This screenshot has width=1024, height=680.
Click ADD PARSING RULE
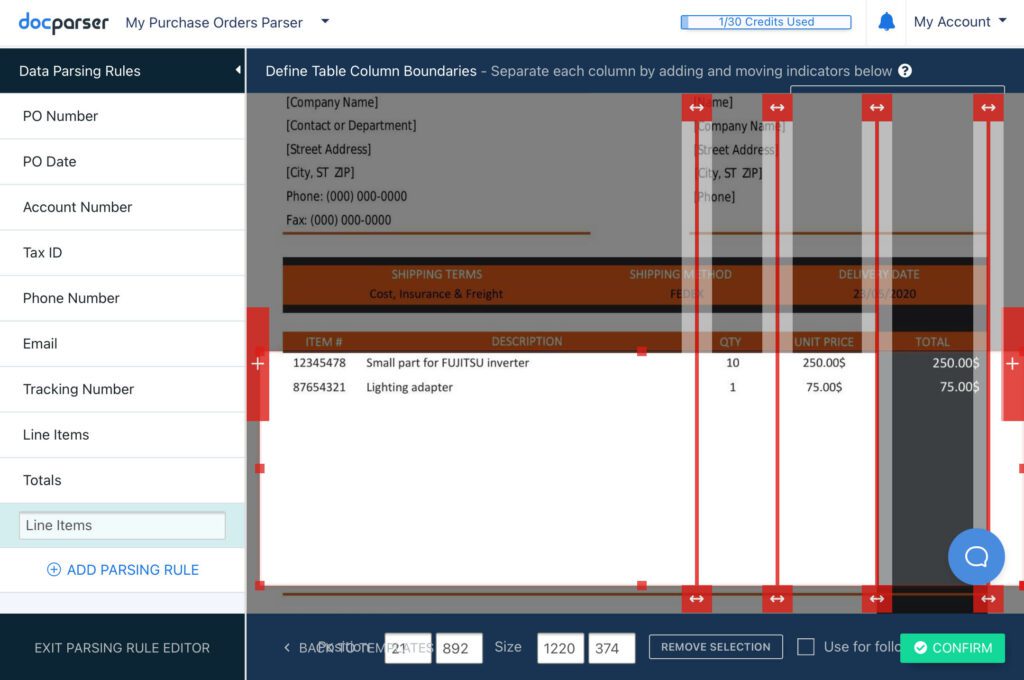click(x=123, y=570)
